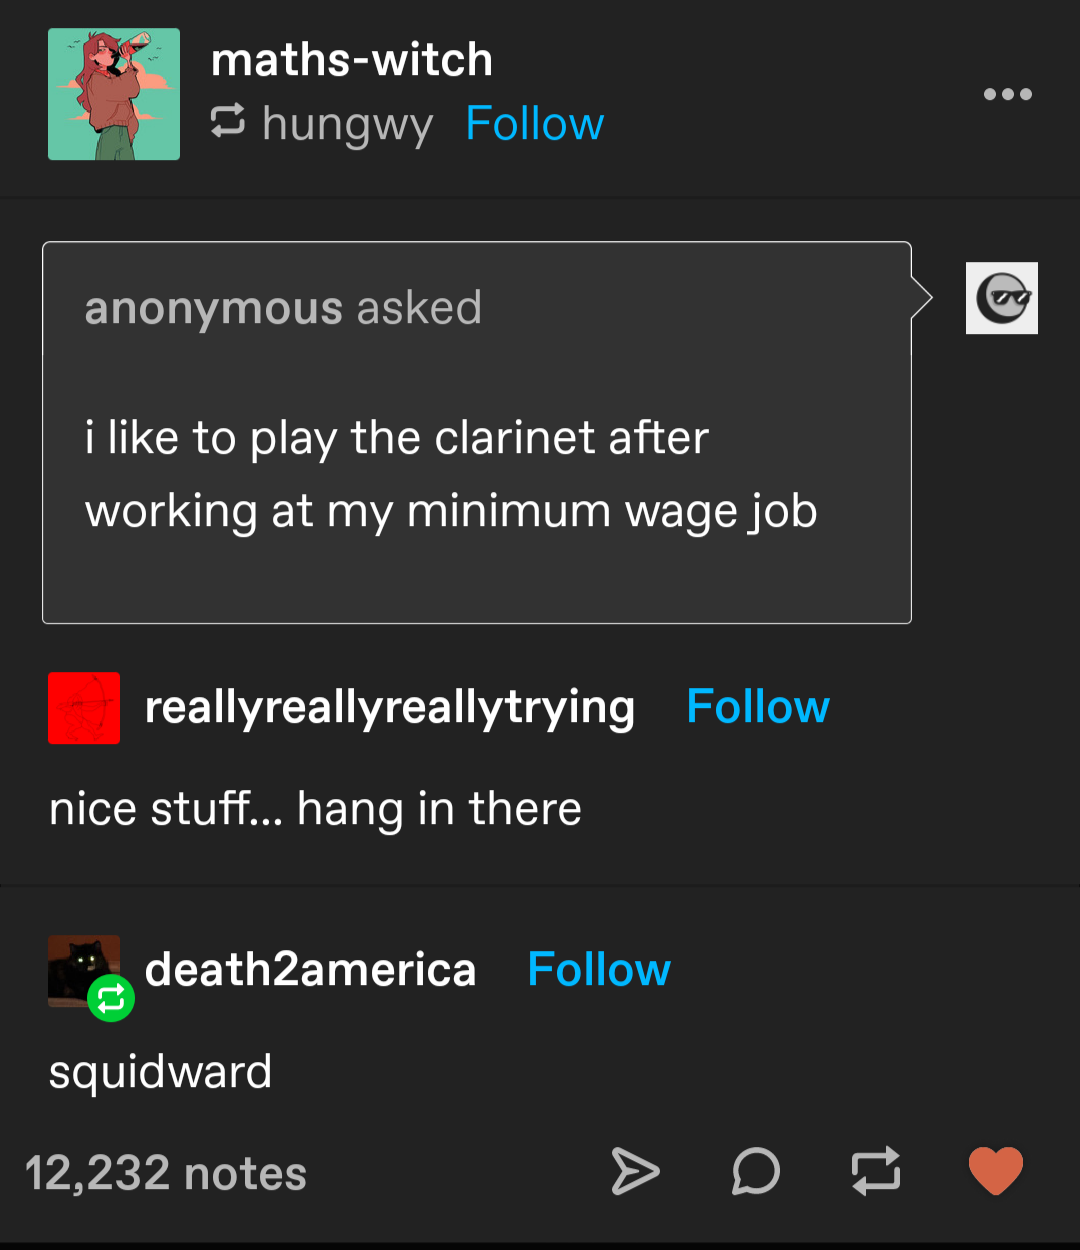Image resolution: width=1080 pixels, height=1250 pixels.
Task: Tap the send/share paper plane icon
Action: coord(635,1171)
